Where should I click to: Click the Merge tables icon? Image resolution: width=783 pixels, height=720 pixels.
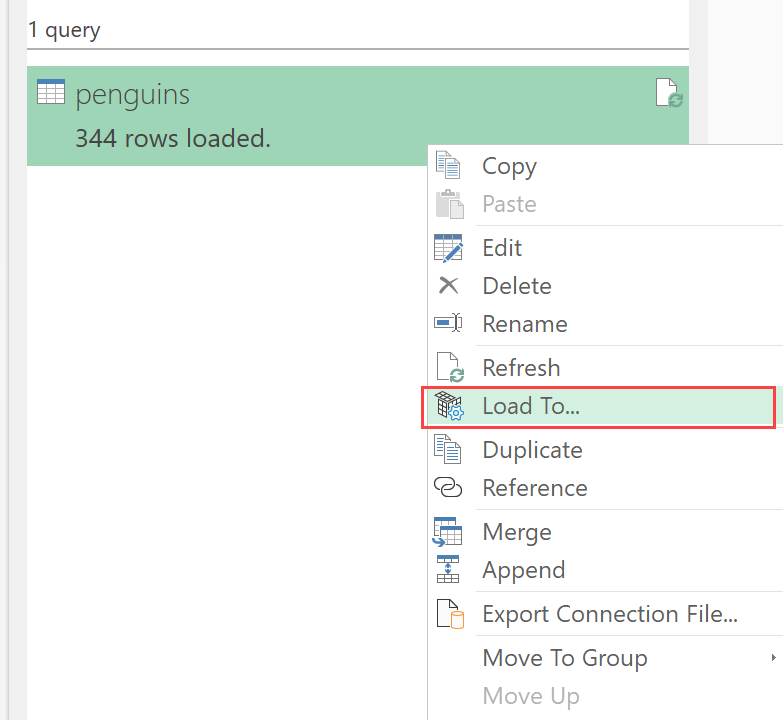447,531
